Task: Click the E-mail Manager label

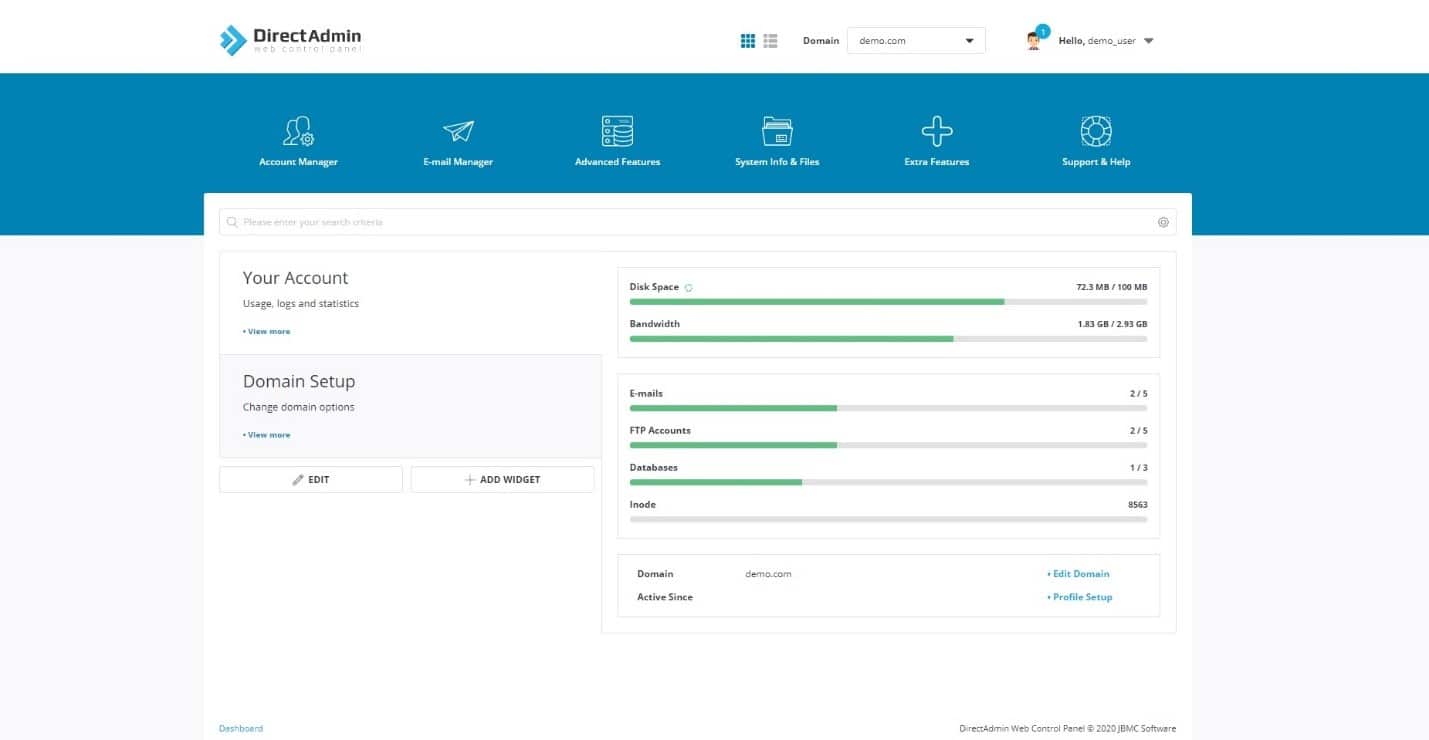Action: point(458,162)
